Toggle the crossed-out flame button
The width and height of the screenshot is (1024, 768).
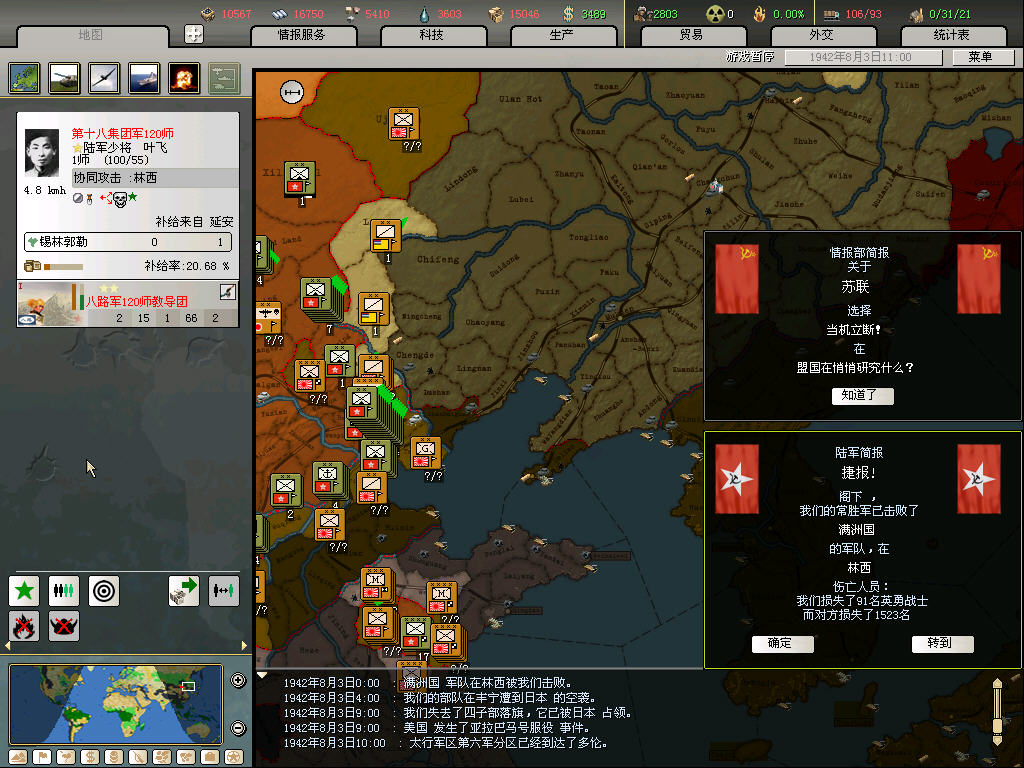[x=24, y=626]
